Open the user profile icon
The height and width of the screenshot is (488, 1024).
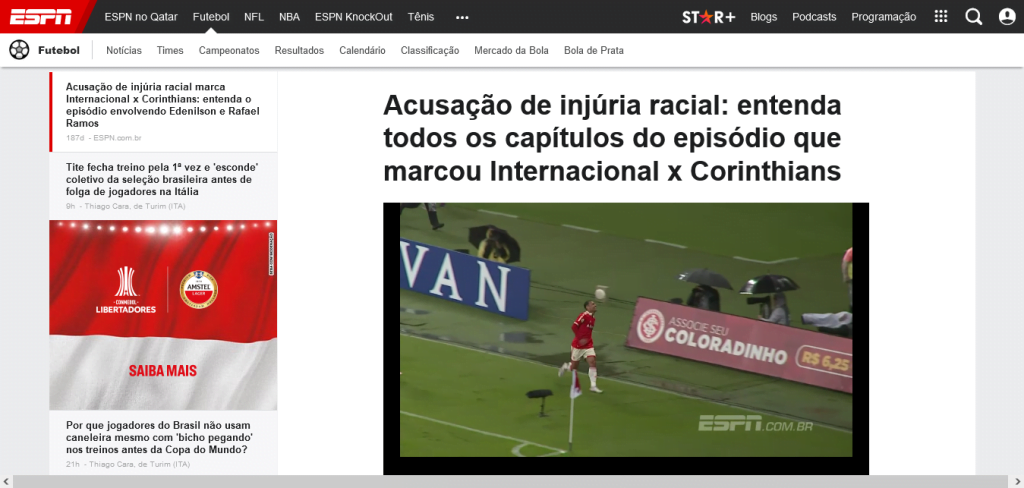click(1006, 17)
